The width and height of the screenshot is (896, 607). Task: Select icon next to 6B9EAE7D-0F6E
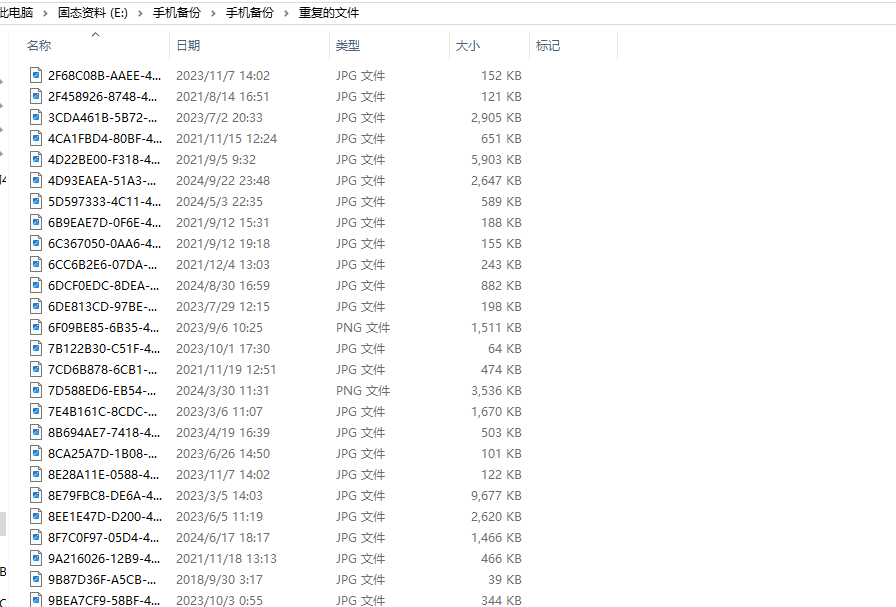(x=36, y=222)
